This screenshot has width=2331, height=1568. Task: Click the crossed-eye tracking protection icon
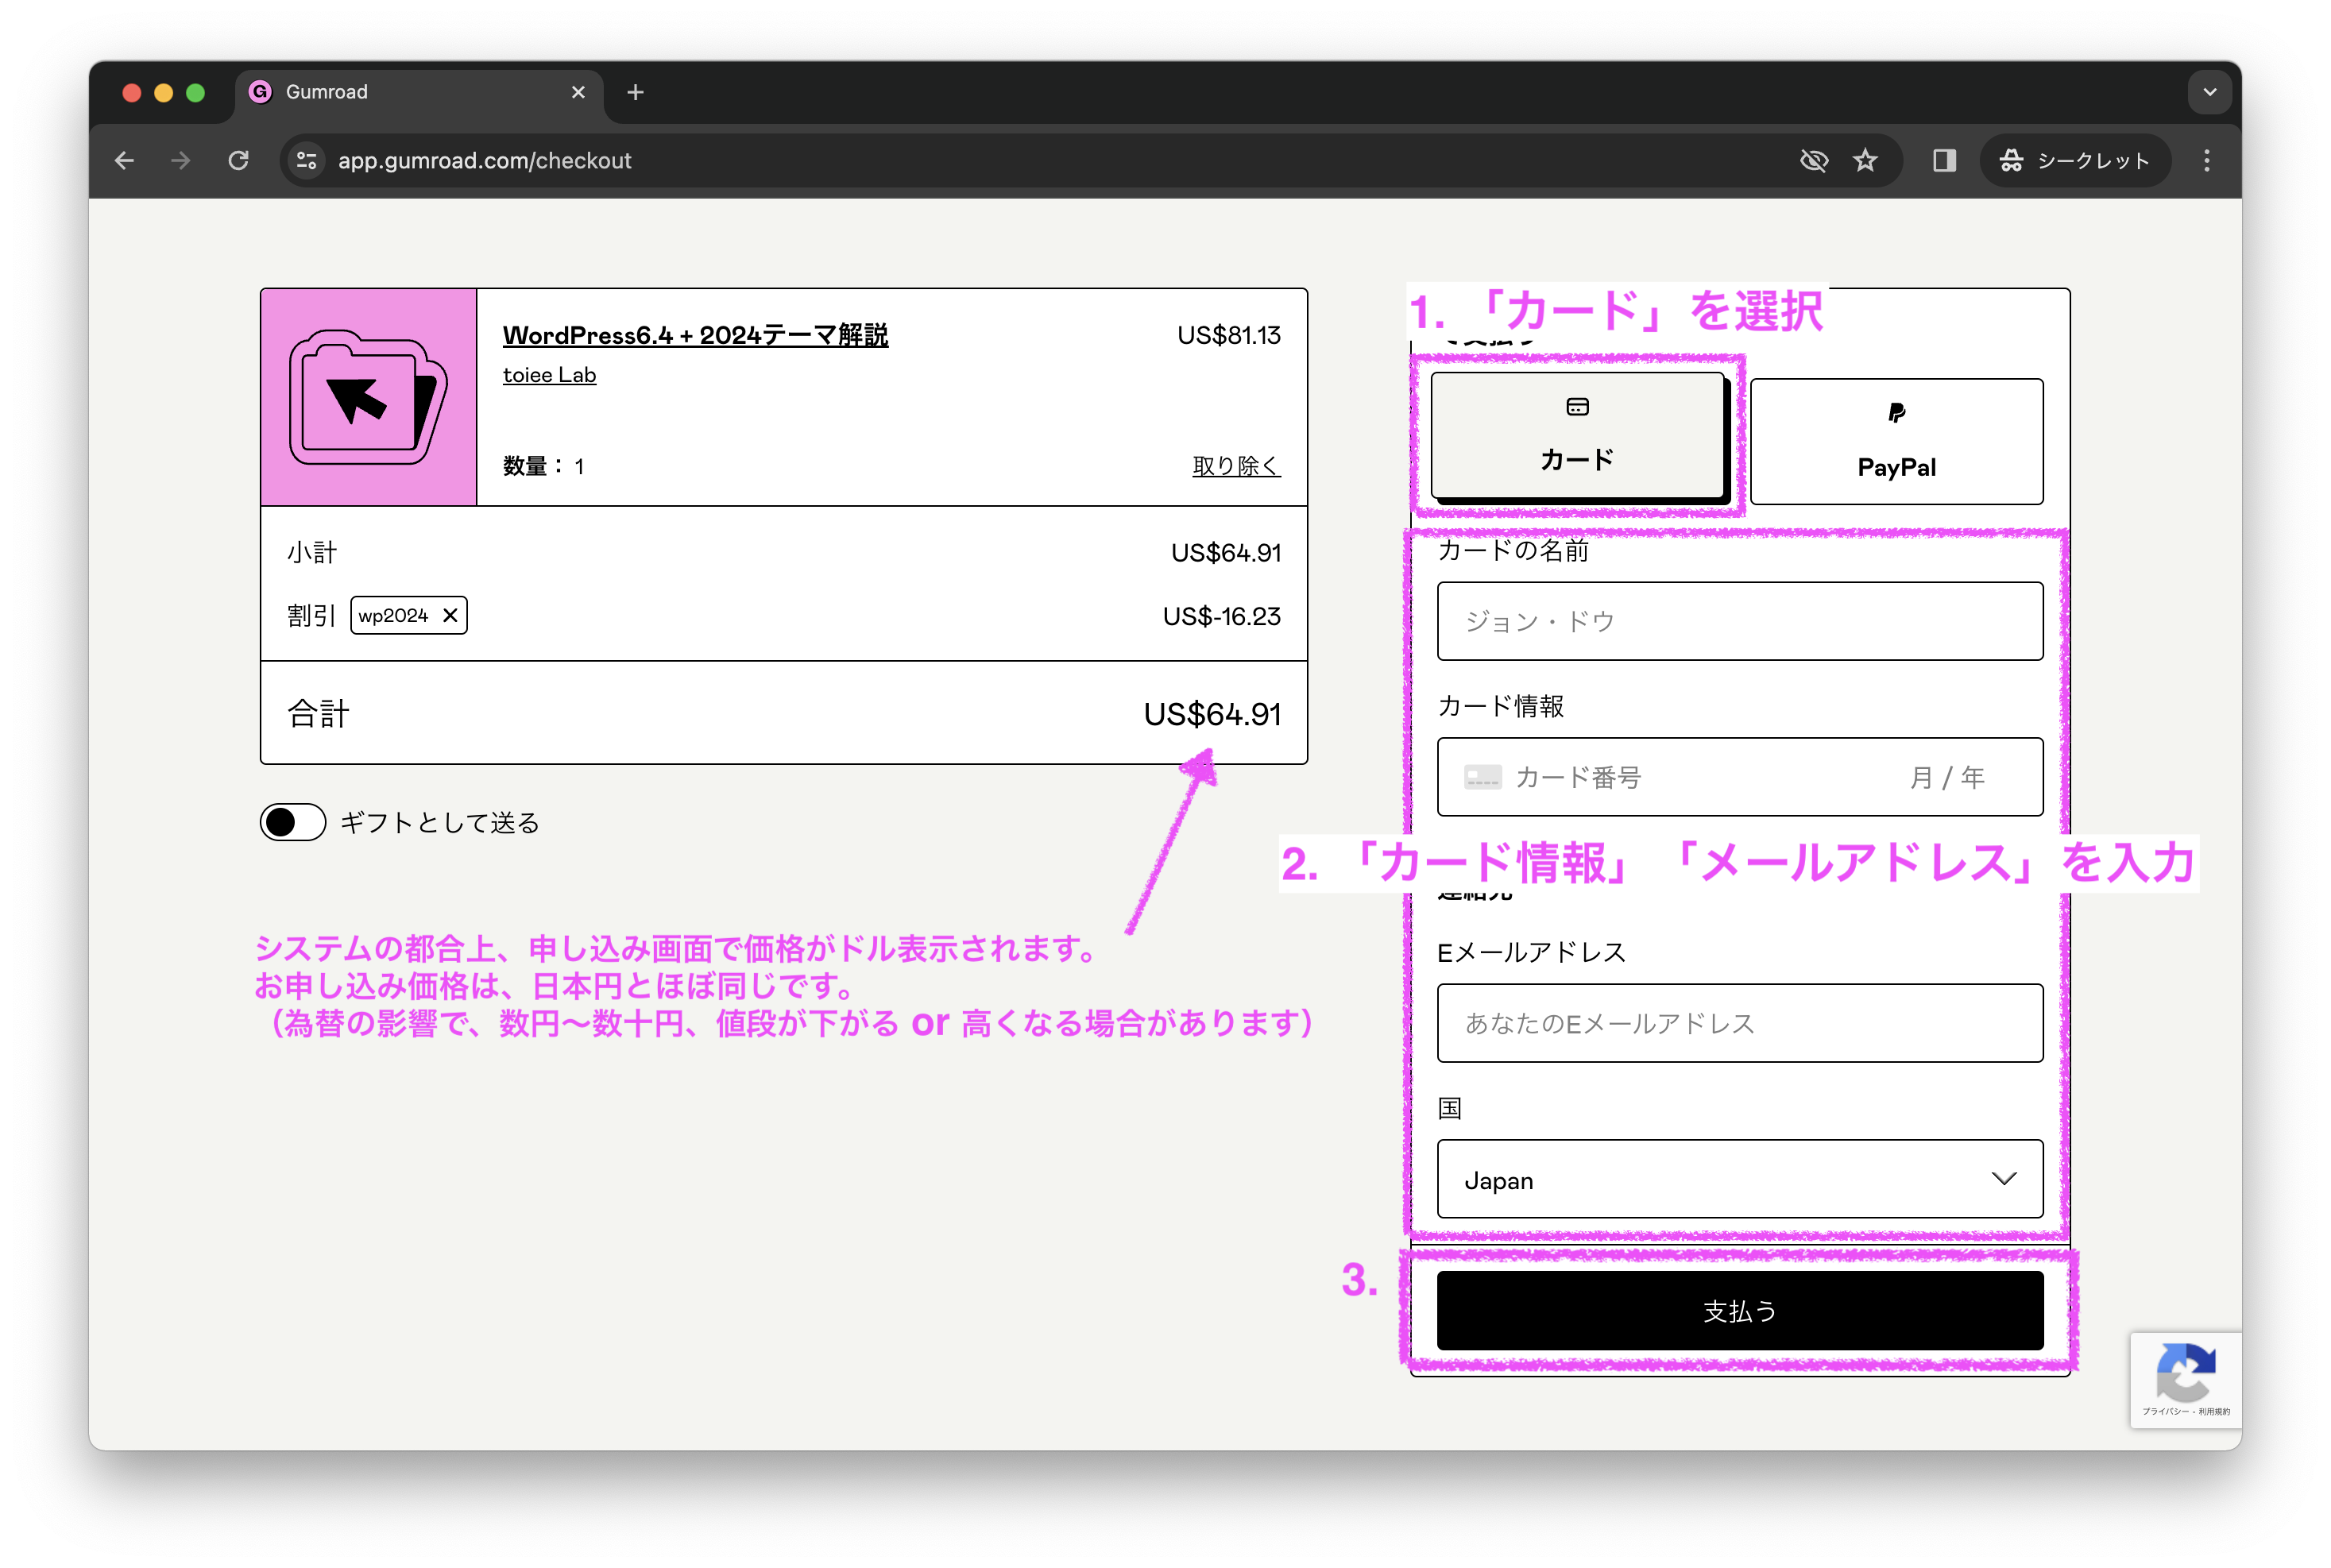coord(1813,160)
